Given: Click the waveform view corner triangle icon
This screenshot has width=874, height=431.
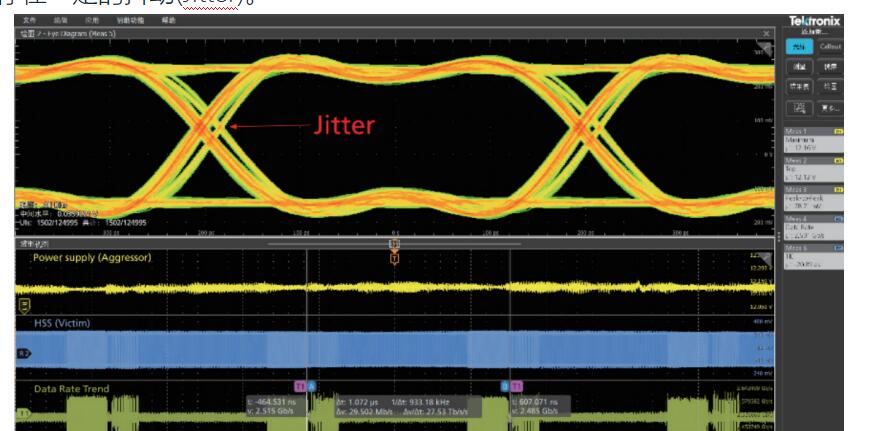Looking at the screenshot, I should pyautogui.click(x=765, y=260).
